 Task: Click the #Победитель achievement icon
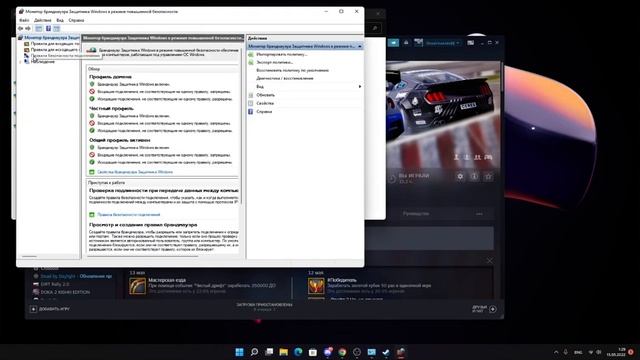(316, 286)
